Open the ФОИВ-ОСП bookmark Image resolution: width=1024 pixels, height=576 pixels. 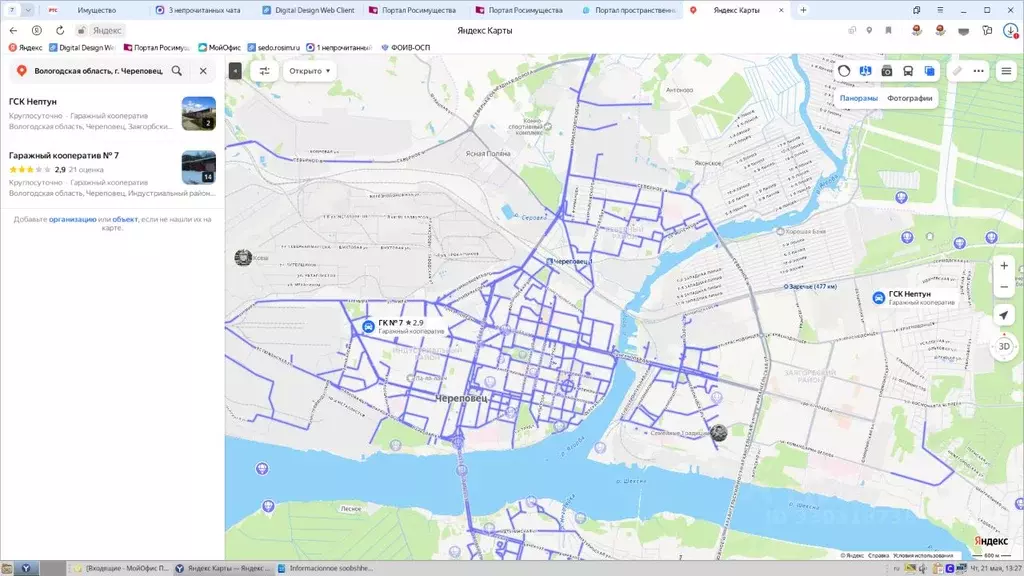[x=406, y=48]
